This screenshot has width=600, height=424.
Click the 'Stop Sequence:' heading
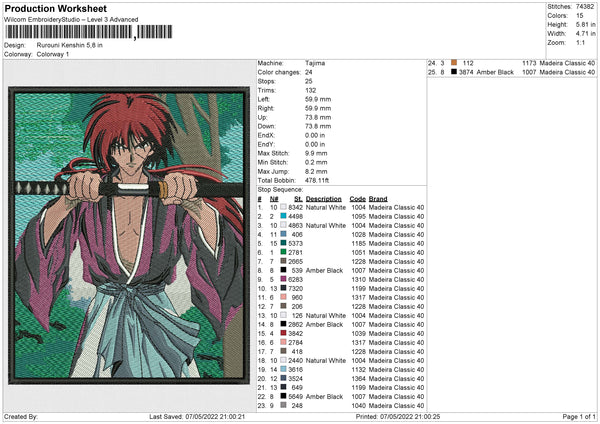[280, 190]
